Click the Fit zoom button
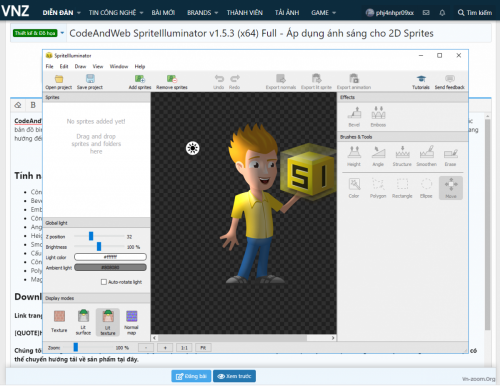The height and width of the screenshot is (386, 500). coord(203,348)
